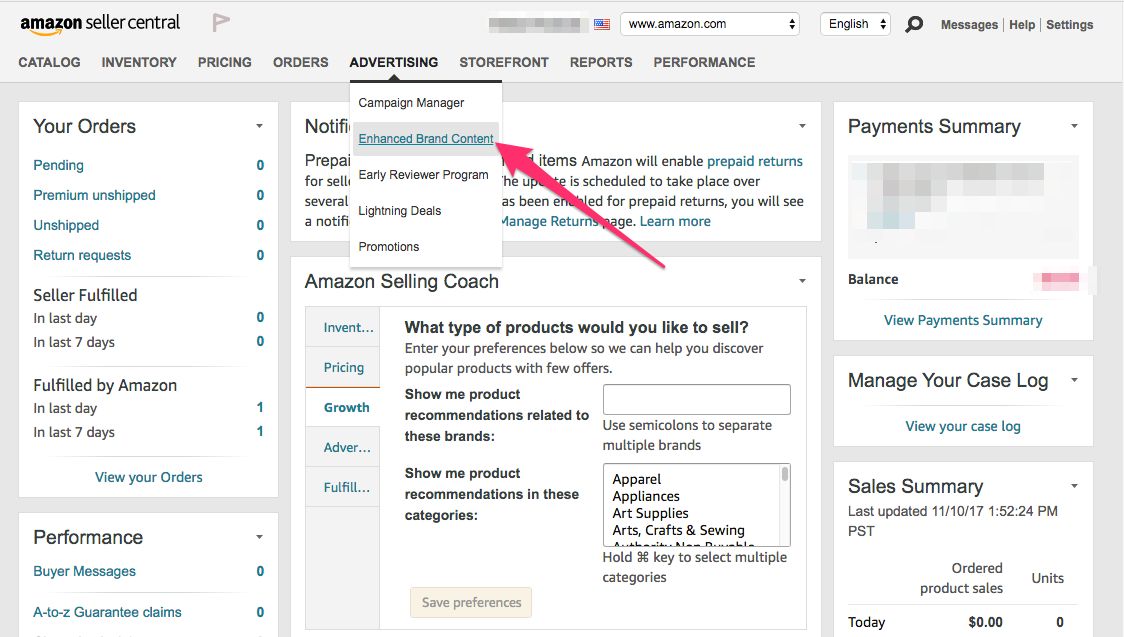This screenshot has height=637, width=1124.
Task: Collapse the Payments Summary panel arrow
Action: point(1074,126)
